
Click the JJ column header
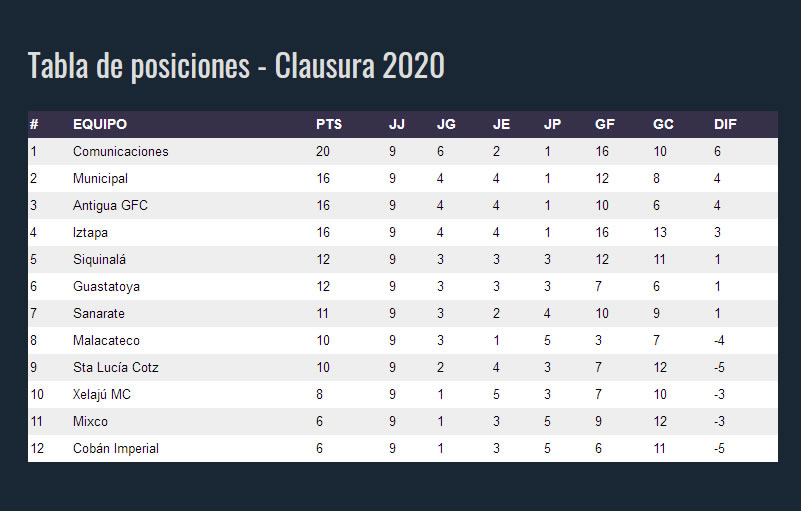click(x=396, y=124)
